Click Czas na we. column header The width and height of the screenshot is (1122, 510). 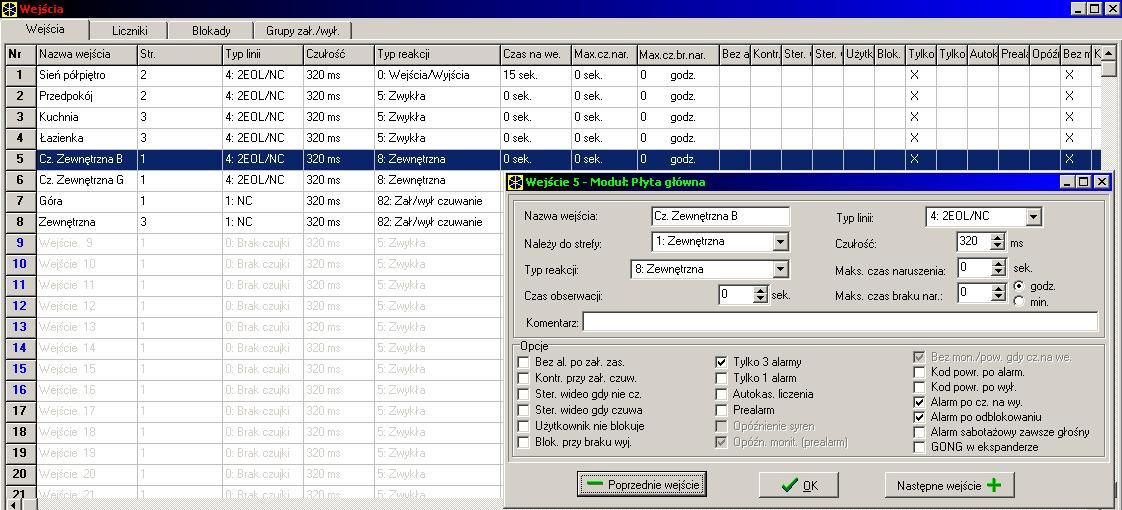pyautogui.click(x=535, y=54)
